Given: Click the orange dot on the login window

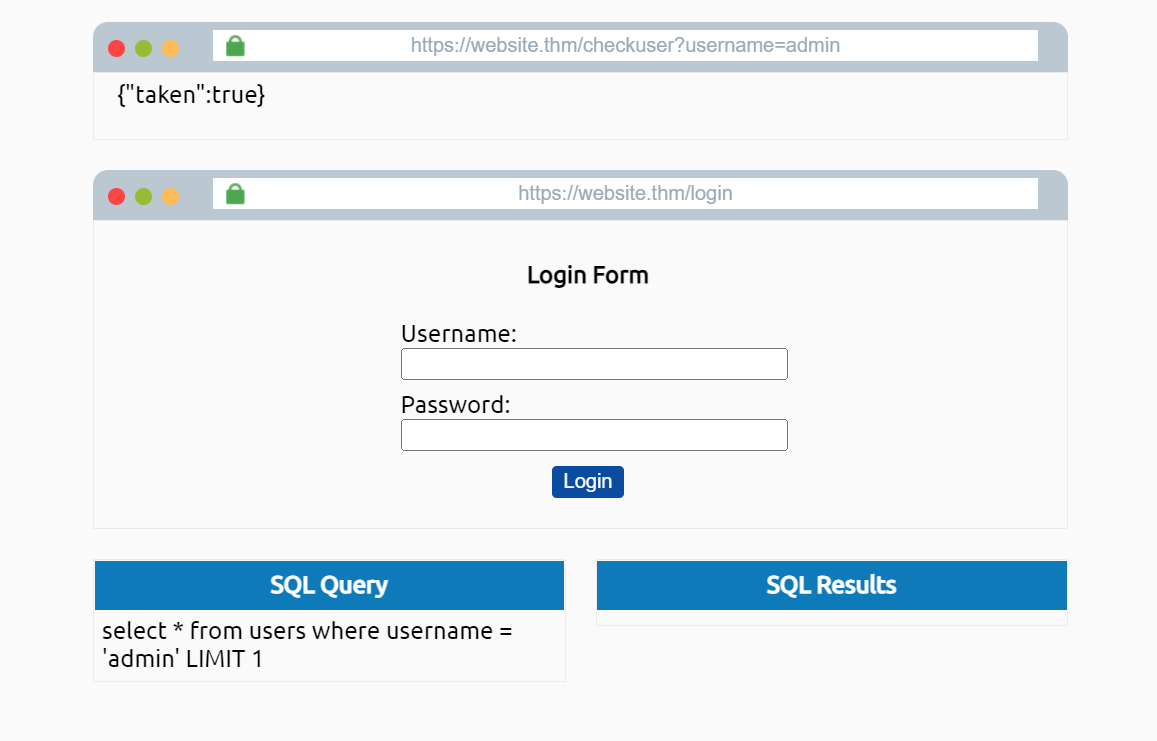Looking at the screenshot, I should click(x=170, y=196).
